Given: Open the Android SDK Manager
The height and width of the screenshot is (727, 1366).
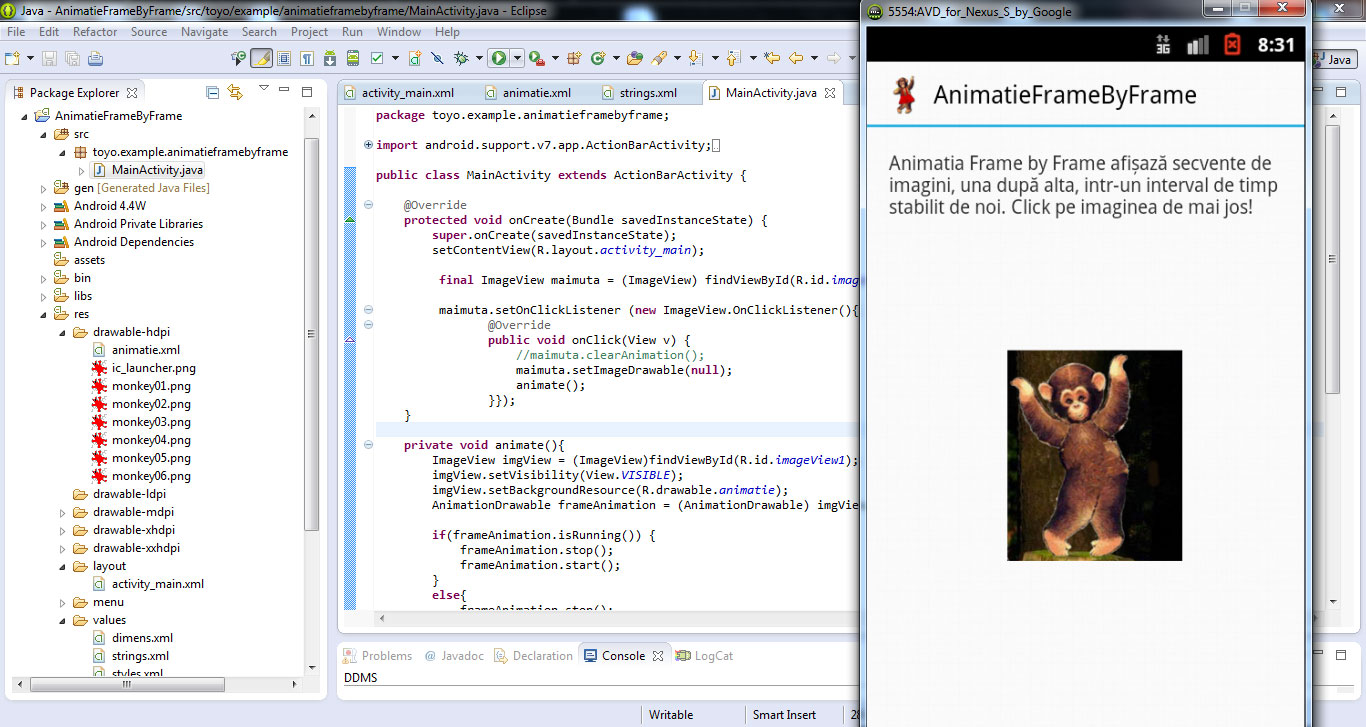Looking at the screenshot, I should [x=330, y=60].
